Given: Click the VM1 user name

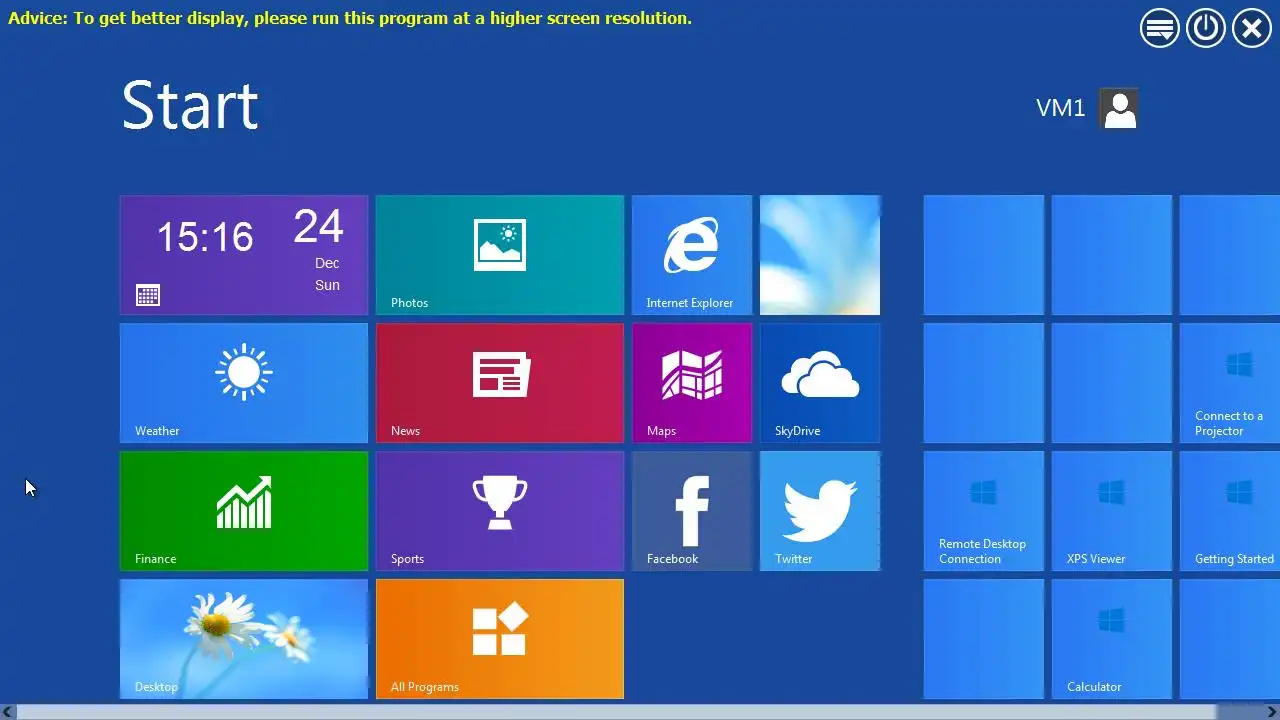Looking at the screenshot, I should [x=1061, y=108].
